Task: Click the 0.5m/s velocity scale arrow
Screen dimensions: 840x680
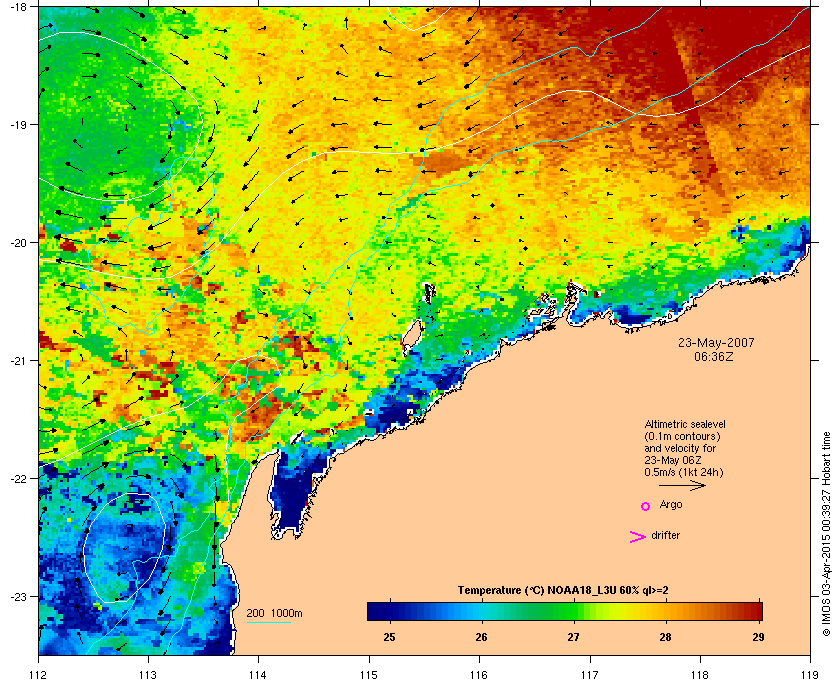Action: [x=682, y=486]
